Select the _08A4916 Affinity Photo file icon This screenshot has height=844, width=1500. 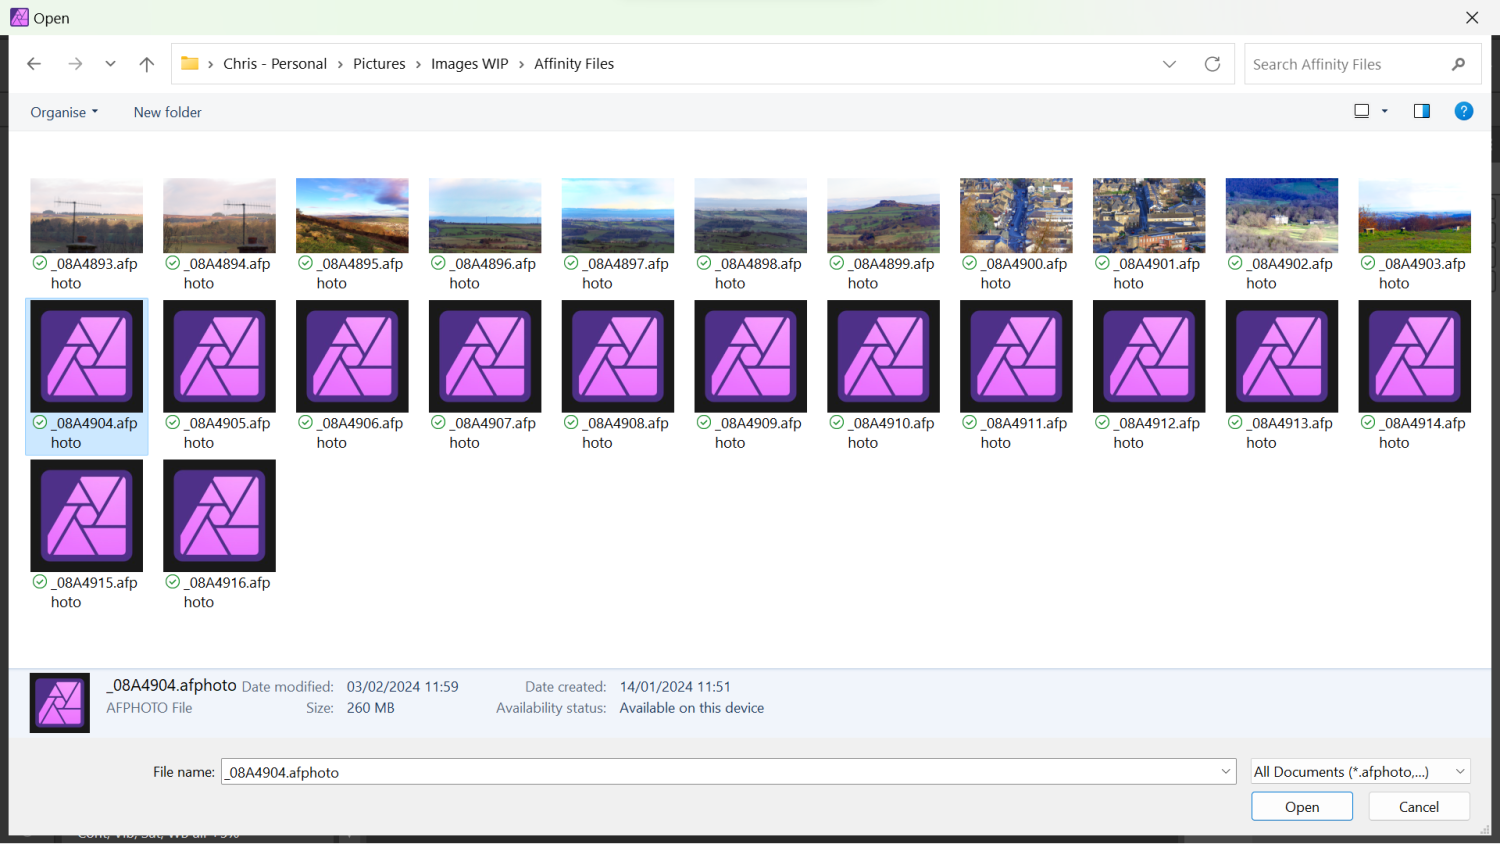[x=219, y=515]
